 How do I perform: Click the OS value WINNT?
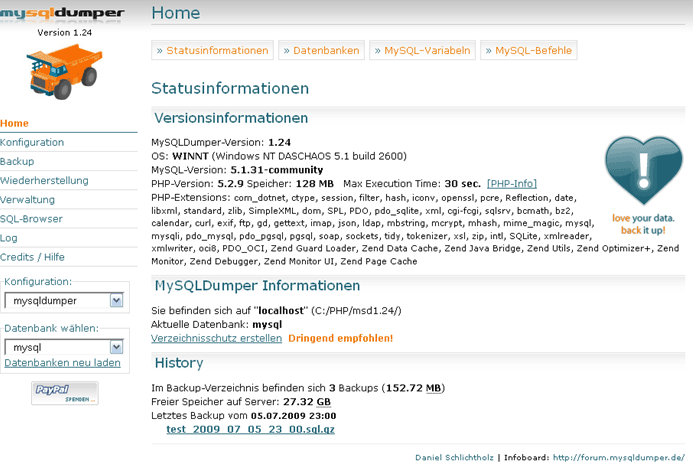190,156
